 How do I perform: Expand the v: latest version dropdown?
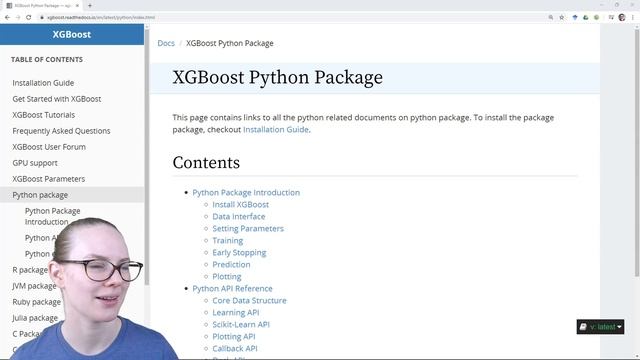pos(600,327)
